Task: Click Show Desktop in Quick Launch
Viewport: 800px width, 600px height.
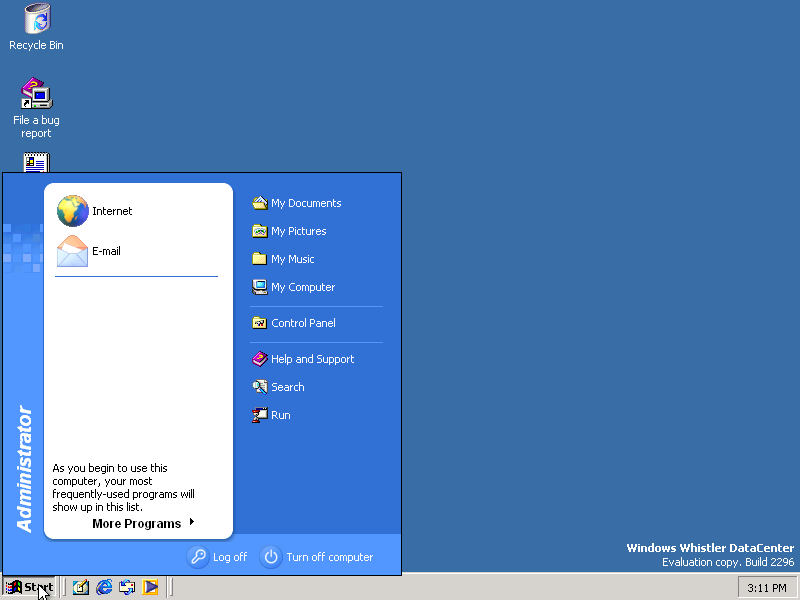Action: (80, 587)
